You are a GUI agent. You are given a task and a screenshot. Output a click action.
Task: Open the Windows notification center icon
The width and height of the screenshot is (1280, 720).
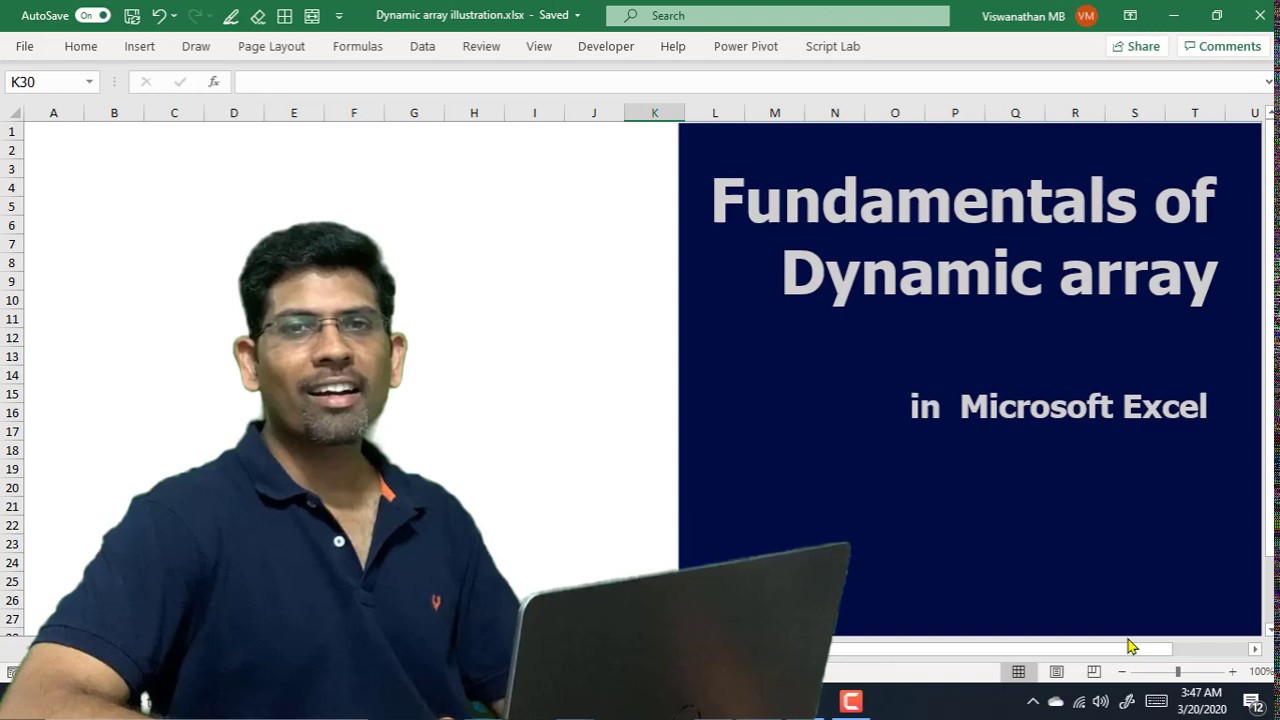pyautogui.click(x=1252, y=702)
